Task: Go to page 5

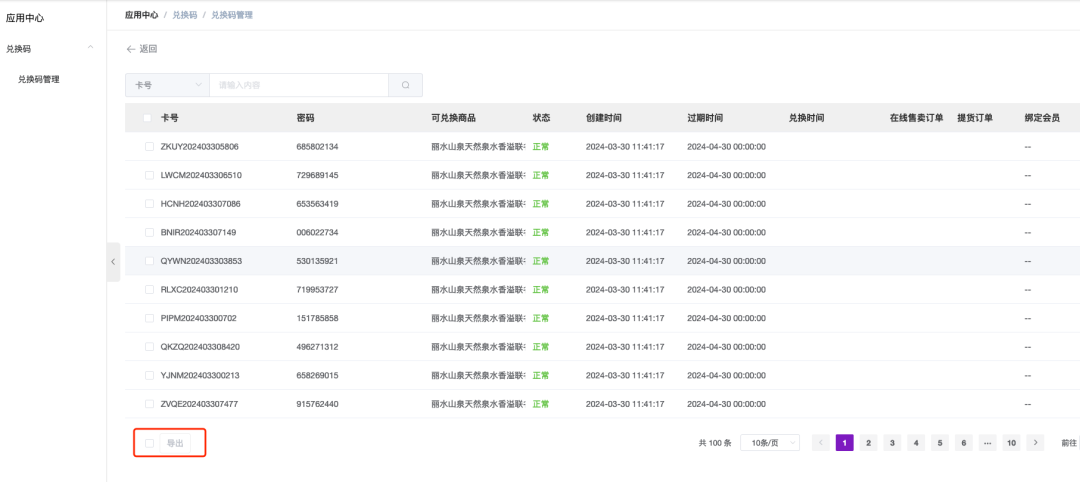Action: 939,443
